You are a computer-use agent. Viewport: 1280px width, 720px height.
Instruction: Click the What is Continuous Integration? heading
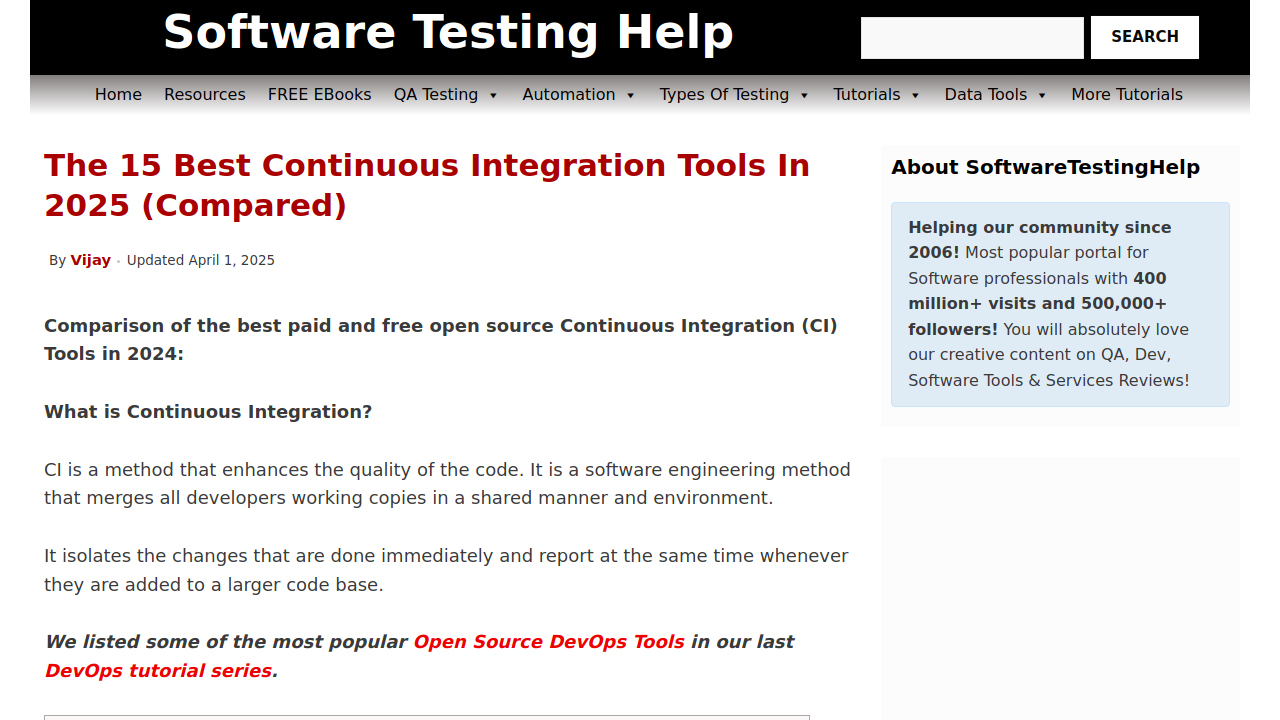208,412
